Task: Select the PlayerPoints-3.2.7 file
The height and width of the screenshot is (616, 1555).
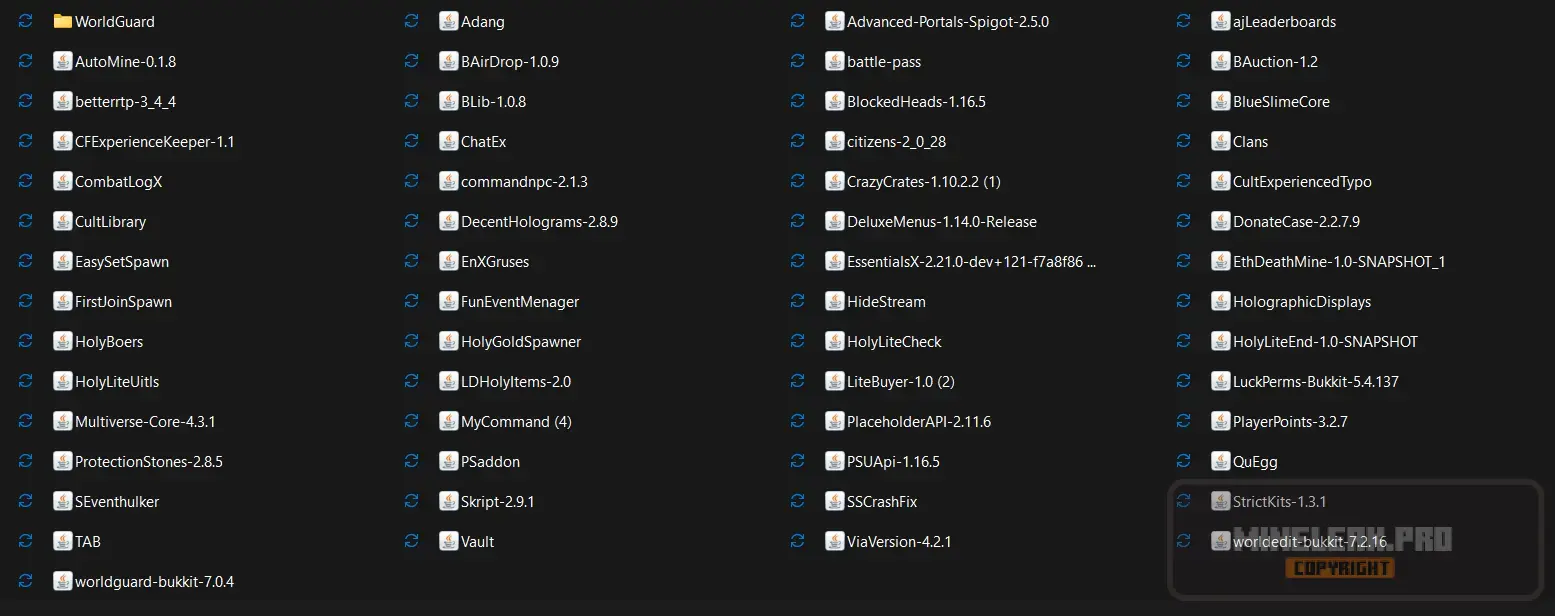Action: click(1290, 421)
